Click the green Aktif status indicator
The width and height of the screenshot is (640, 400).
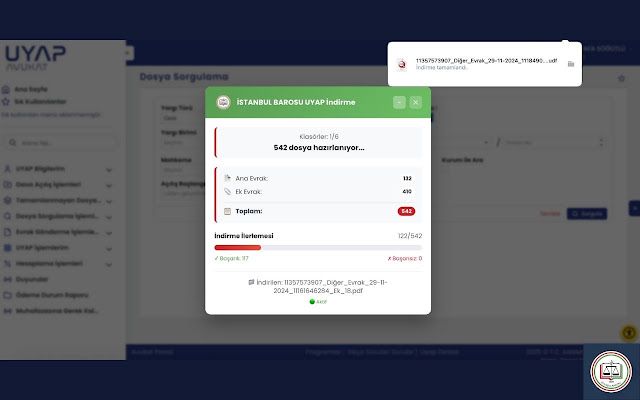pyautogui.click(x=318, y=302)
